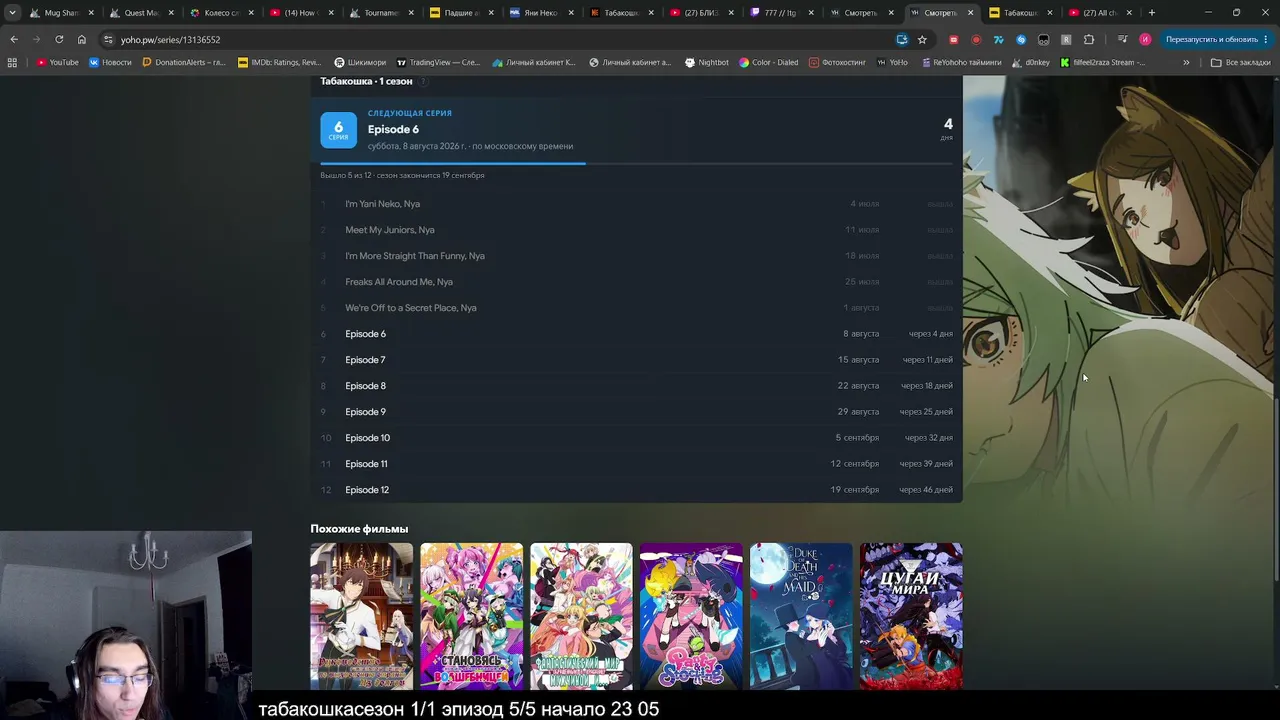Screen dimensions: 1280x720
Task: Click the 'Episode 9' row
Action: [x=636, y=412]
